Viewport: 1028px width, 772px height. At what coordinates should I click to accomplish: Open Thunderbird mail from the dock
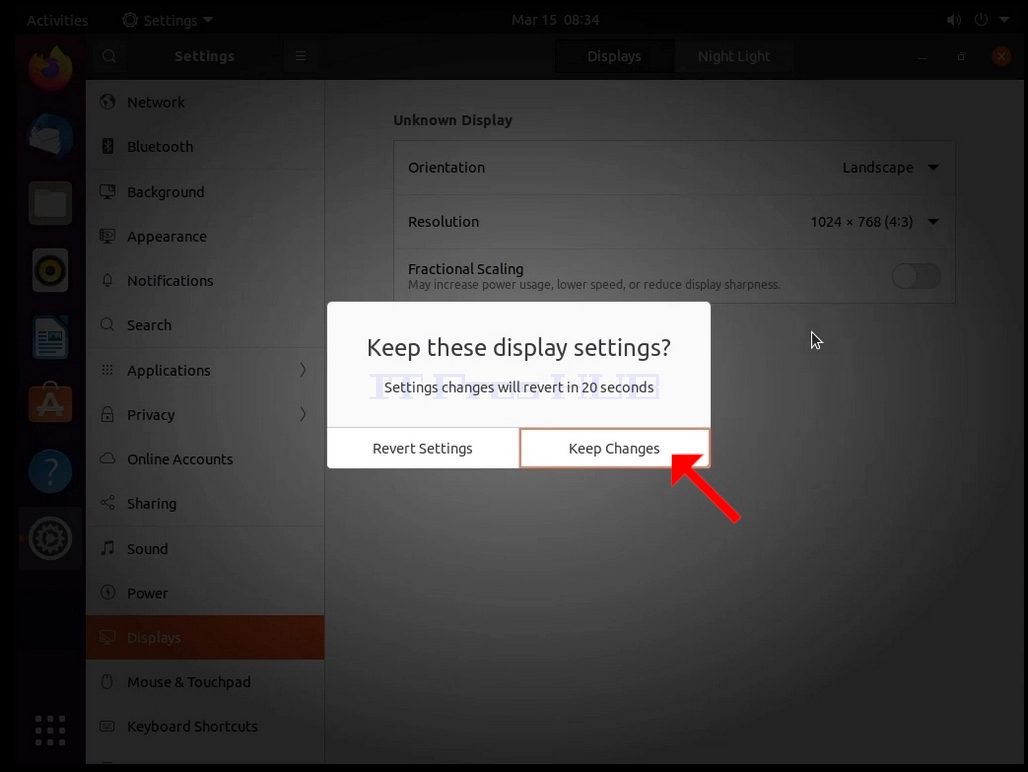tap(50, 136)
